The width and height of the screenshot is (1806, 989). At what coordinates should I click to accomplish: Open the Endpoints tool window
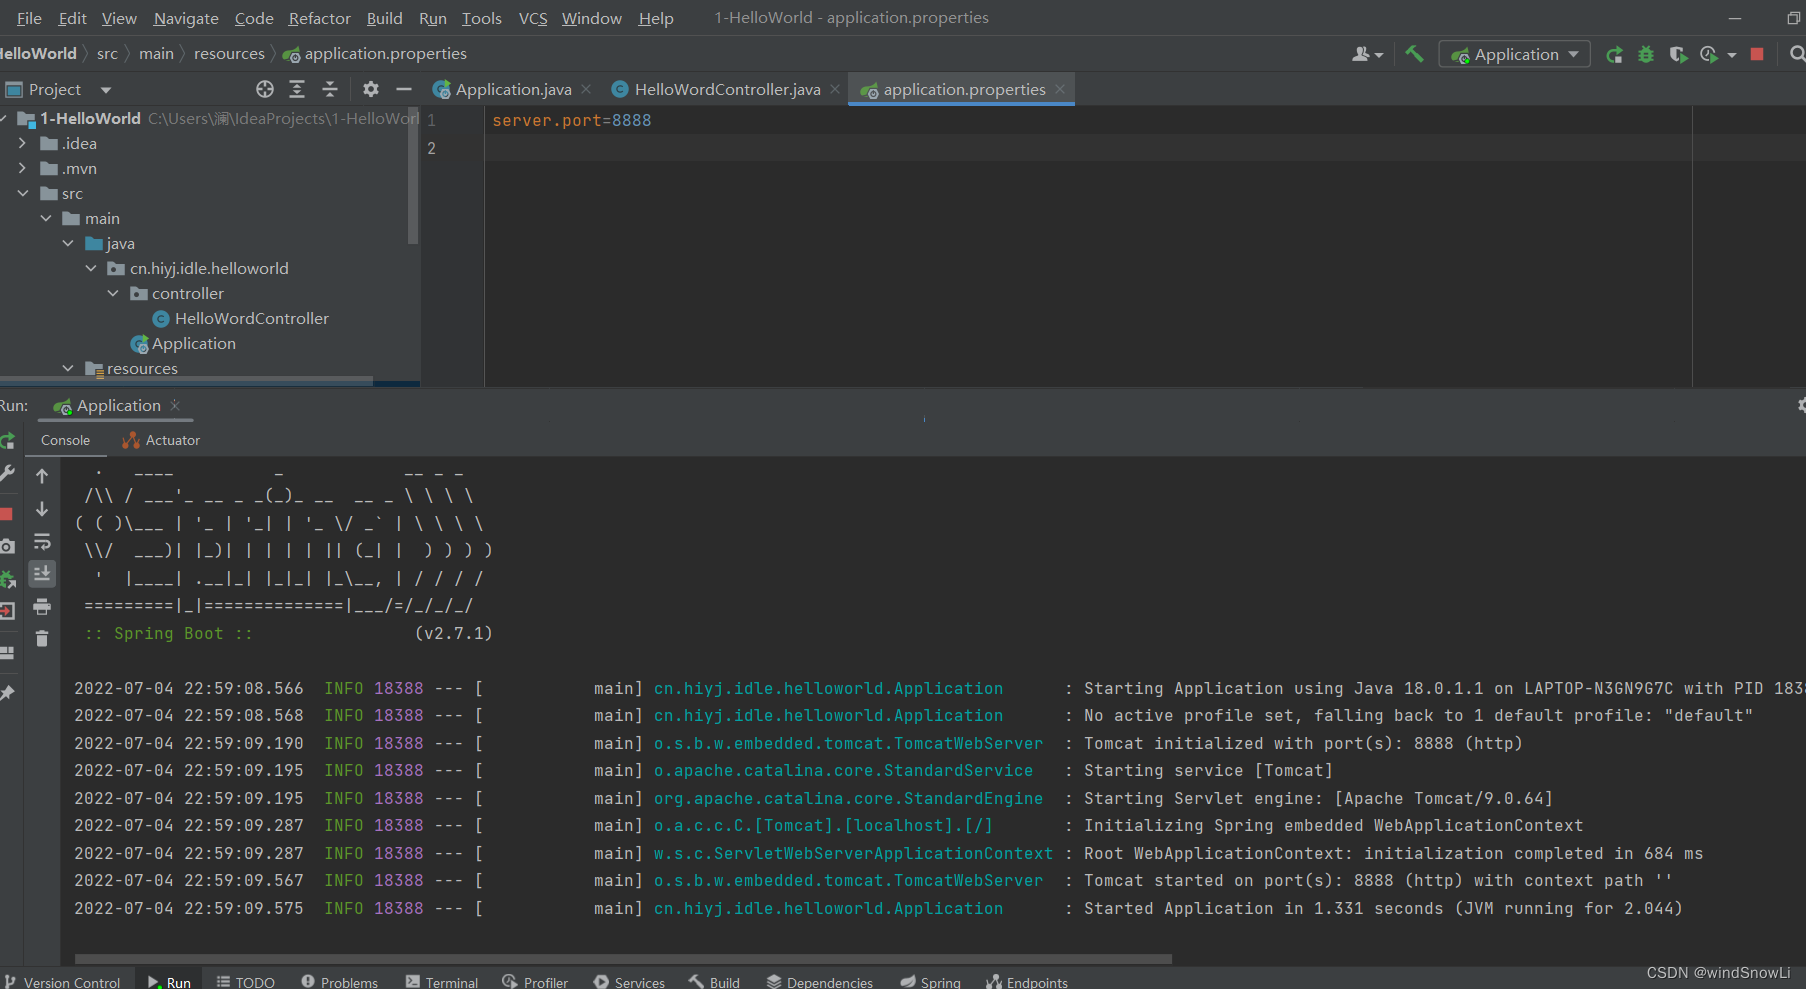(x=1027, y=982)
